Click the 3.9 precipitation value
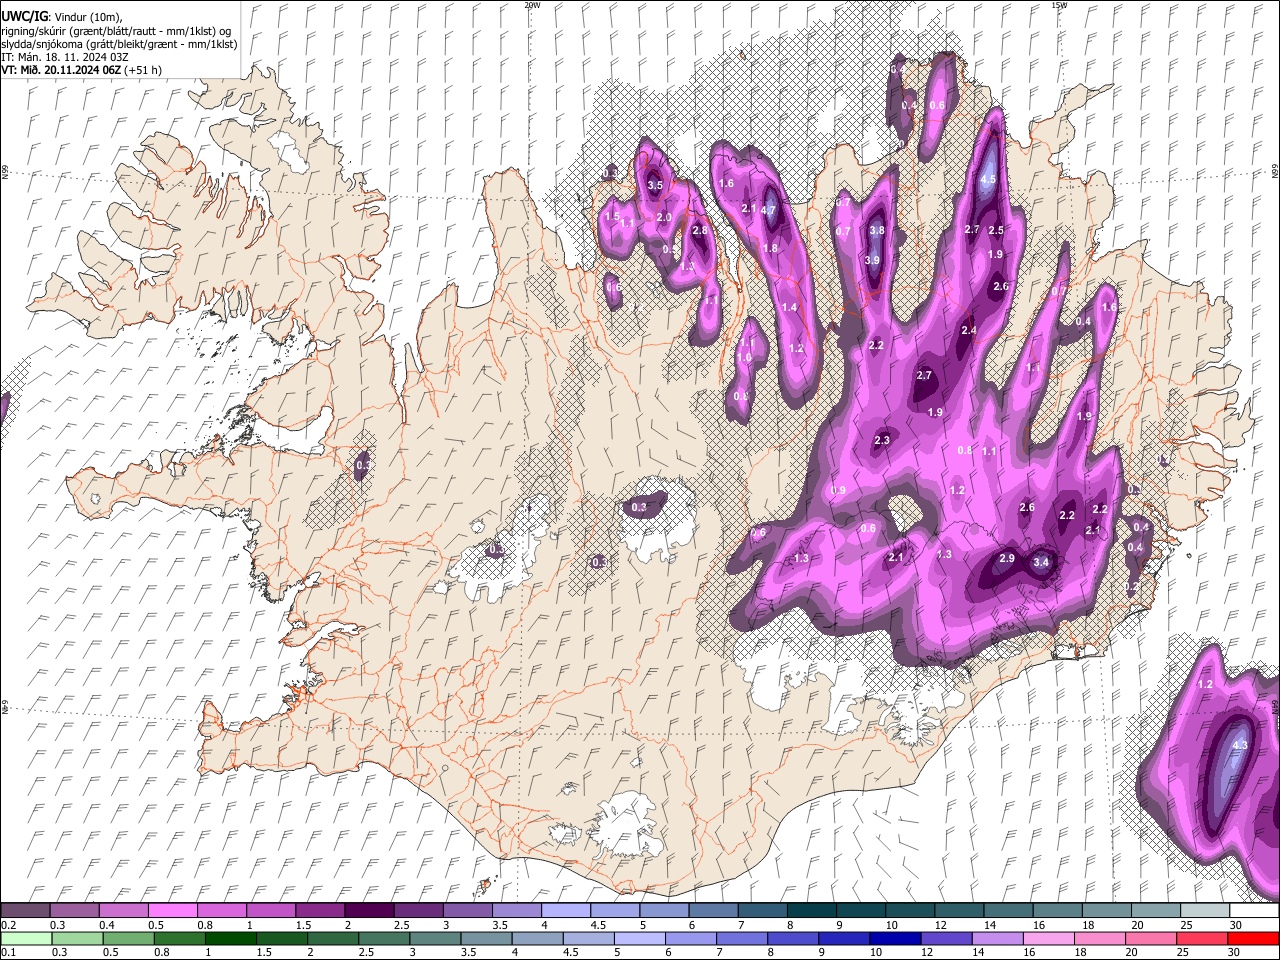The width and height of the screenshot is (1280, 960). click(871, 260)
